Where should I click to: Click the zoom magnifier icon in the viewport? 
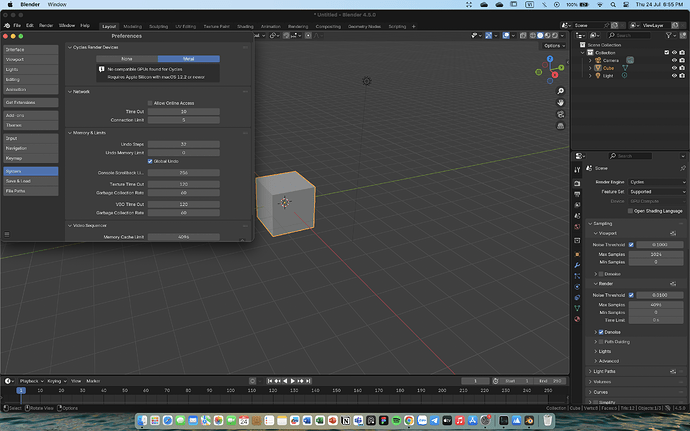pos(560,91)
